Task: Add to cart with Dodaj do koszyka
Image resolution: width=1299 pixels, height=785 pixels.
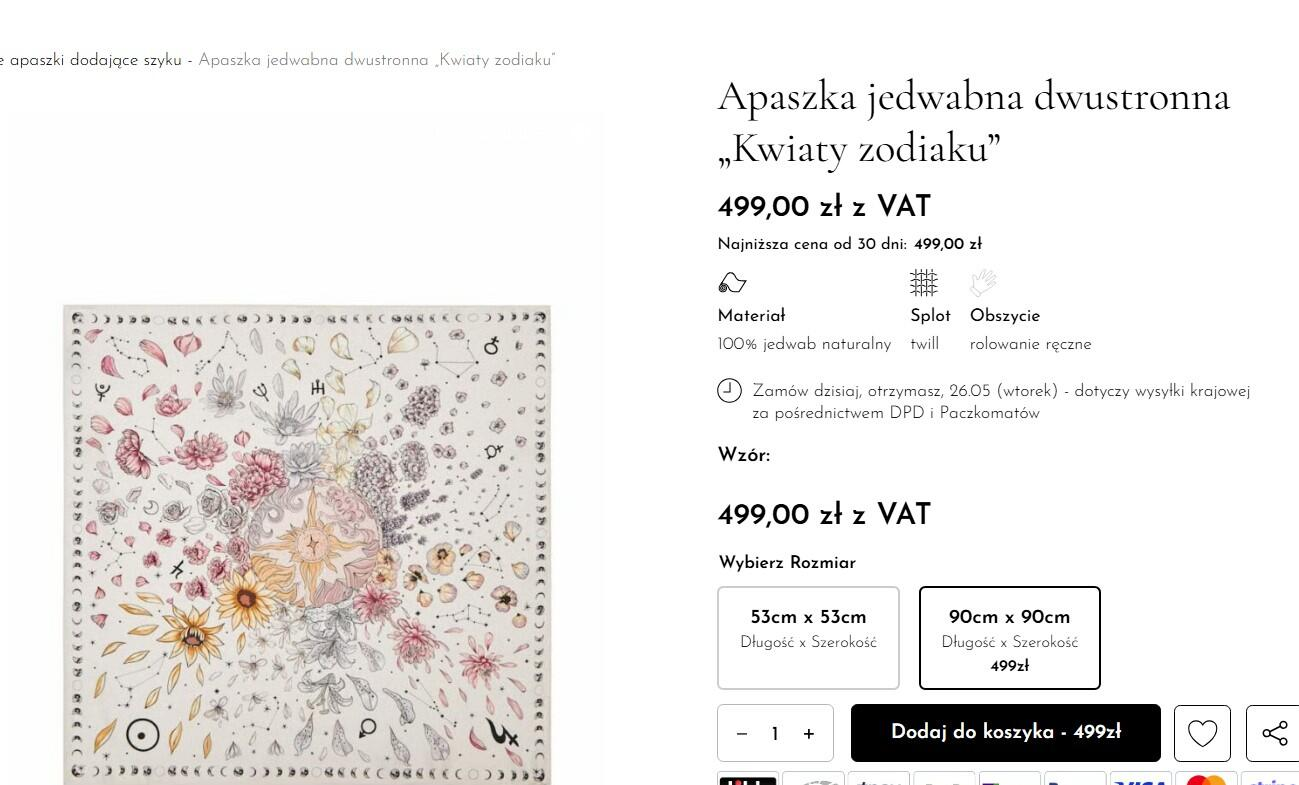Action: pyautogui.click(x=1006, y=733)
